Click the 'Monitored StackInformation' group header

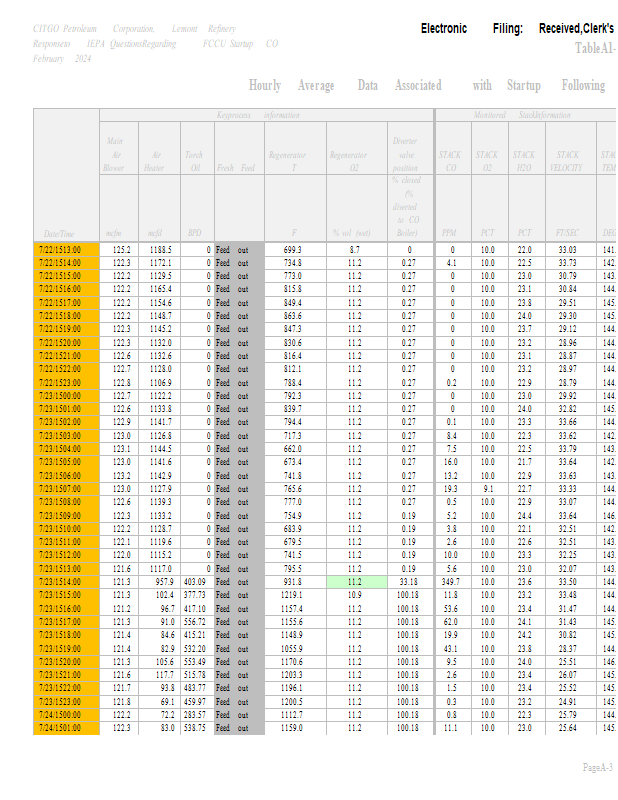(x=522, y=115)
